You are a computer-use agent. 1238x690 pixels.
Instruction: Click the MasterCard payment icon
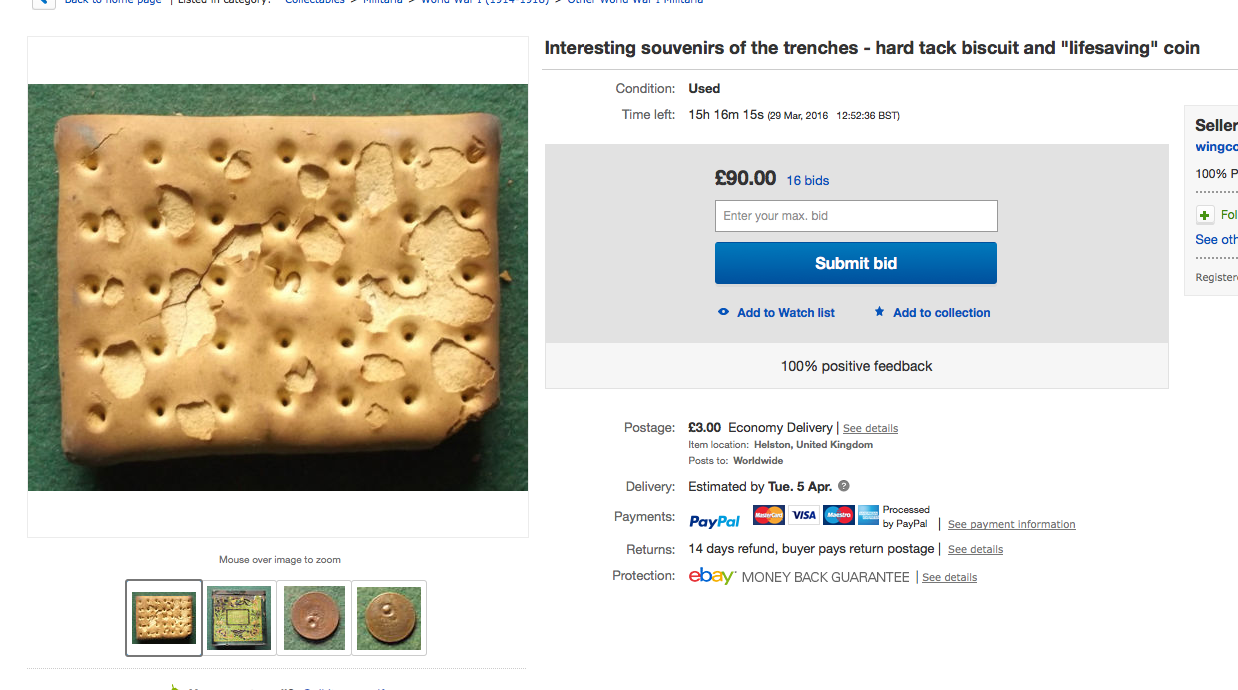point(768,515)
